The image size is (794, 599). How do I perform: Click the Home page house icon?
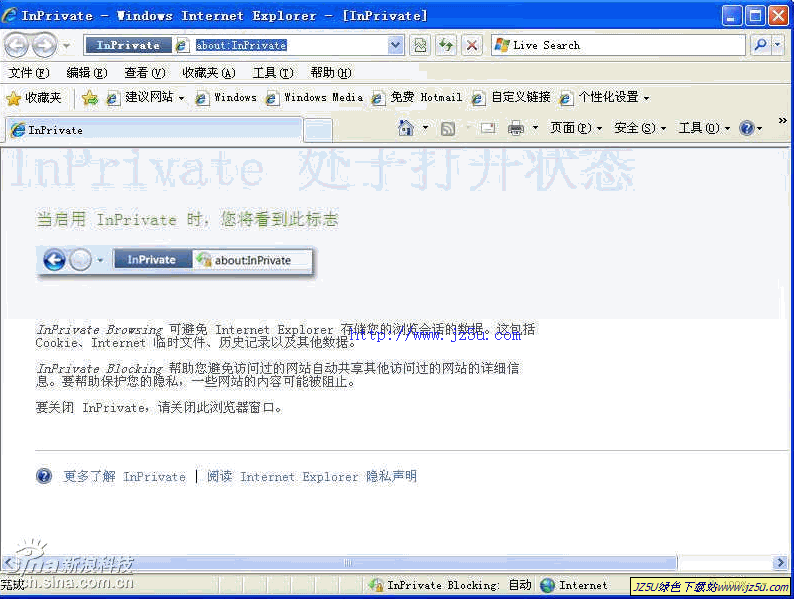point(406,128)
